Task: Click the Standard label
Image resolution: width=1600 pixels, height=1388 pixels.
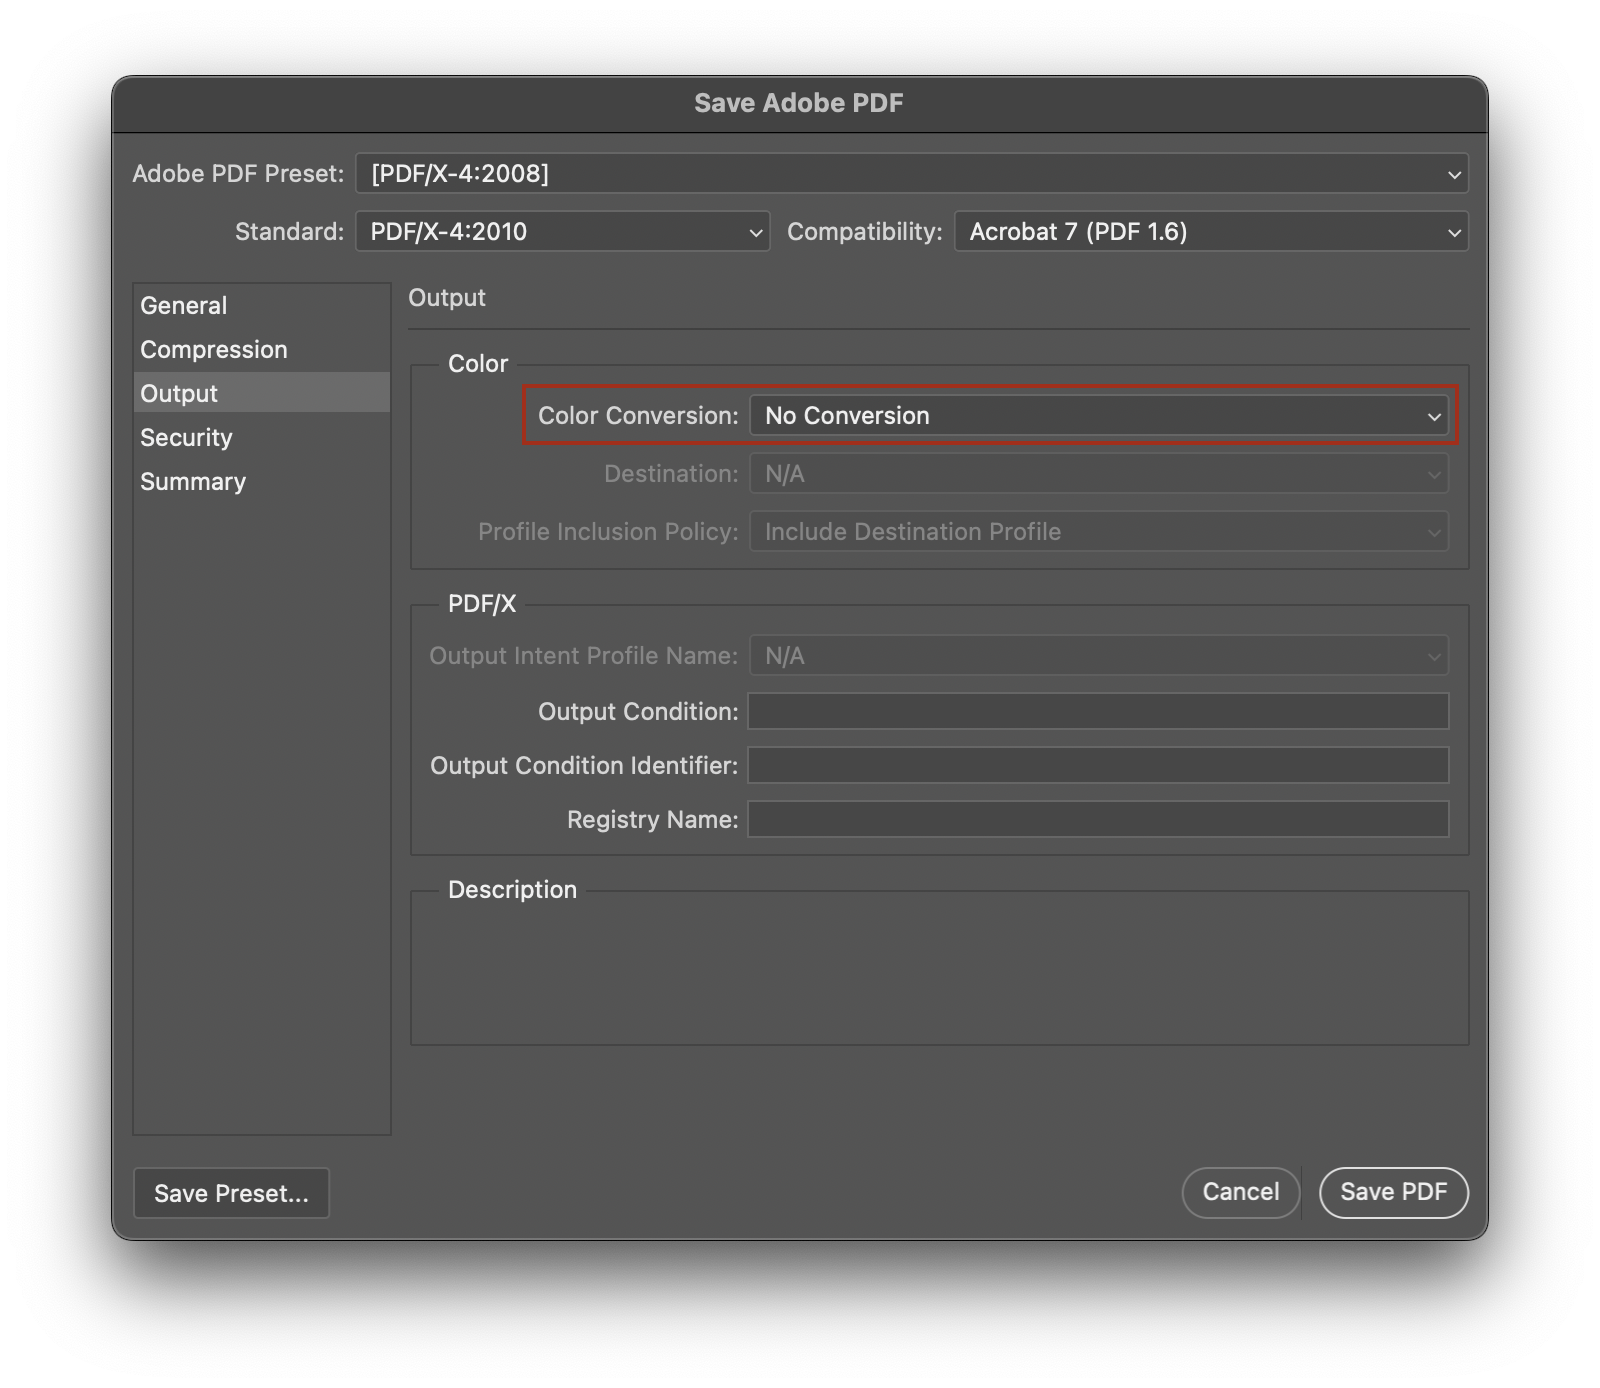Action: (x=289, y=232)
